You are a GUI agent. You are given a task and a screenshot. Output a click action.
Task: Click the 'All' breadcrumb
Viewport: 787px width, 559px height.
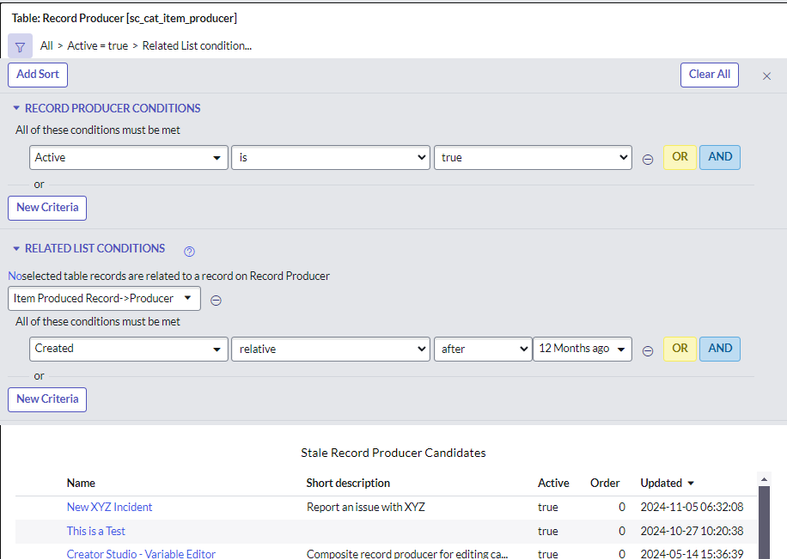pos(47,46)
